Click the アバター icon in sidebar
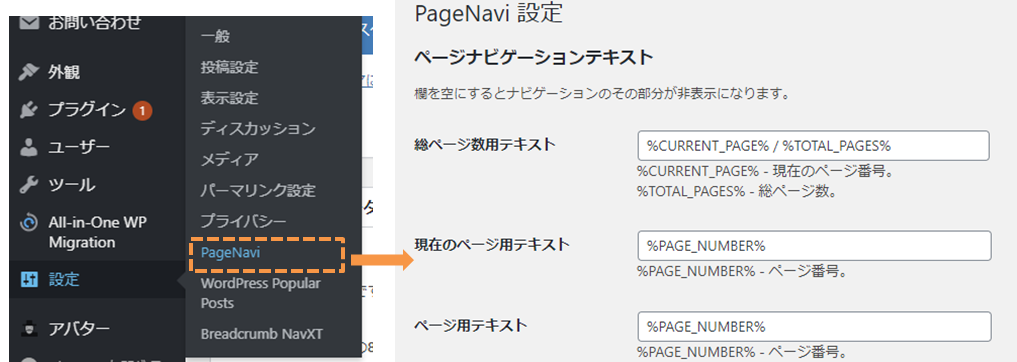 click(x=29, y=328)
